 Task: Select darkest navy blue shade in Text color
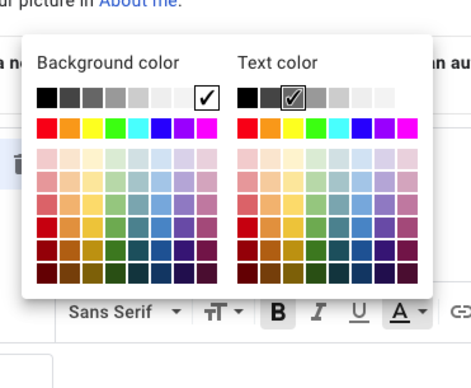[362, 273]
